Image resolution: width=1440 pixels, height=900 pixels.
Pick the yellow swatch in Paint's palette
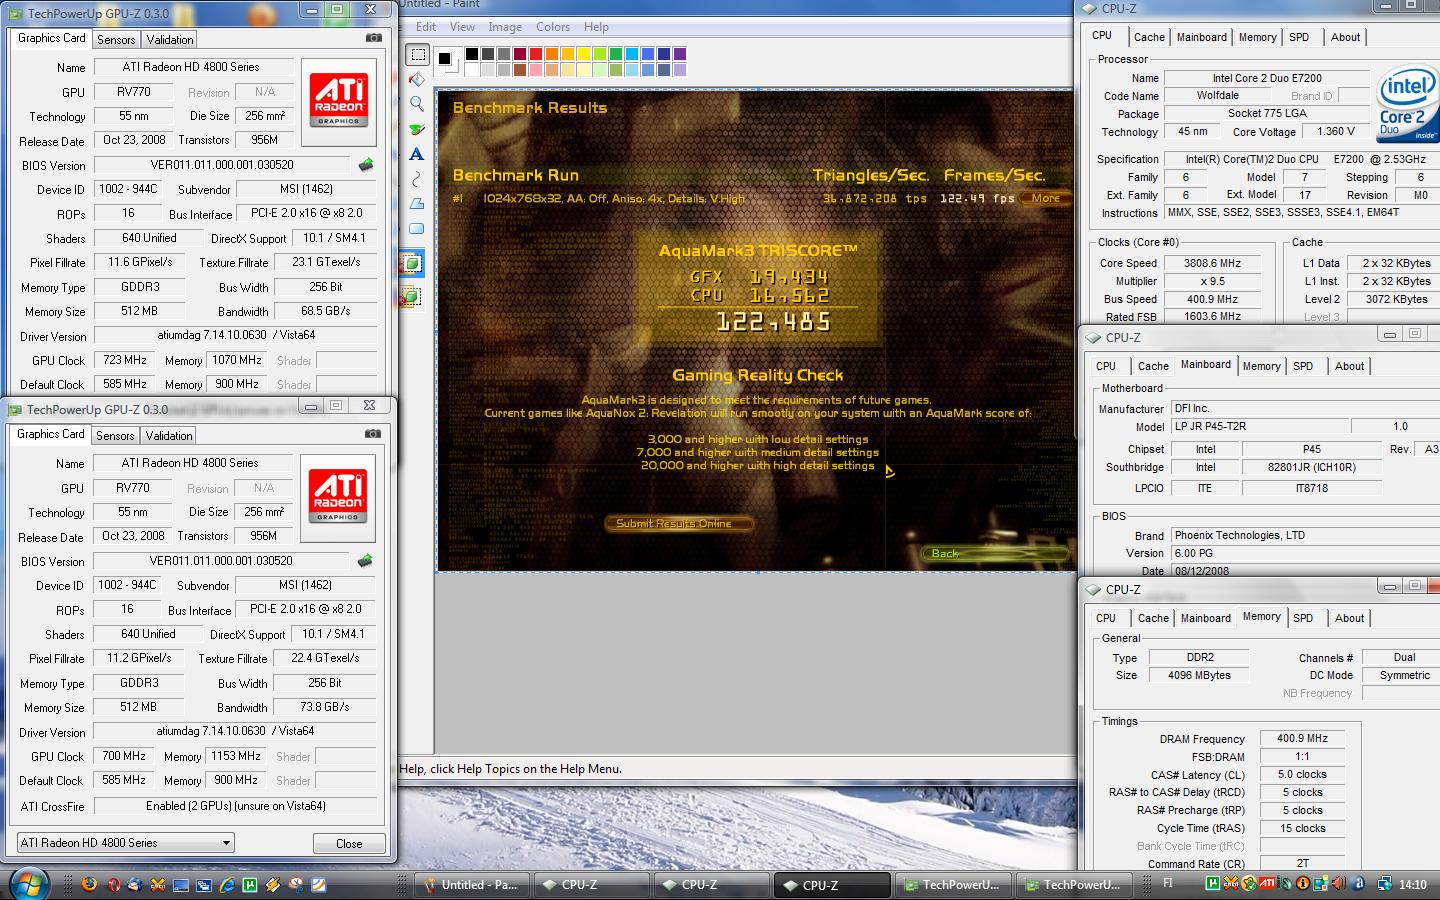point(584,54)
